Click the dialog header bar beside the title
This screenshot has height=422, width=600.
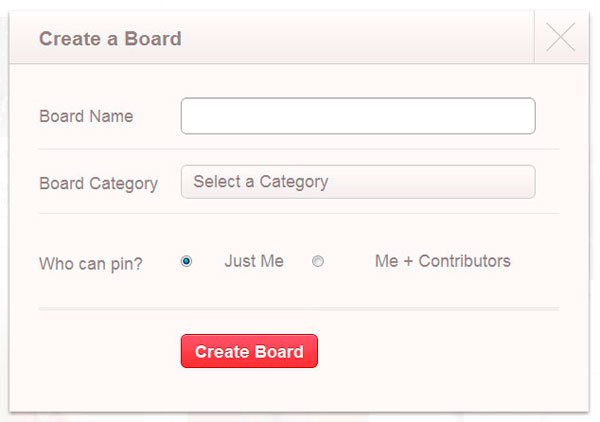click(360, 39)
